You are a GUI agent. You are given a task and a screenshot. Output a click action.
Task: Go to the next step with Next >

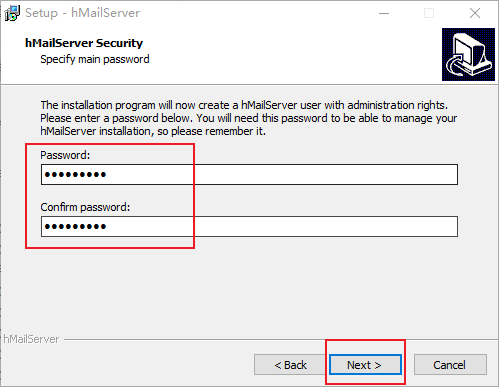coord(365,365)
